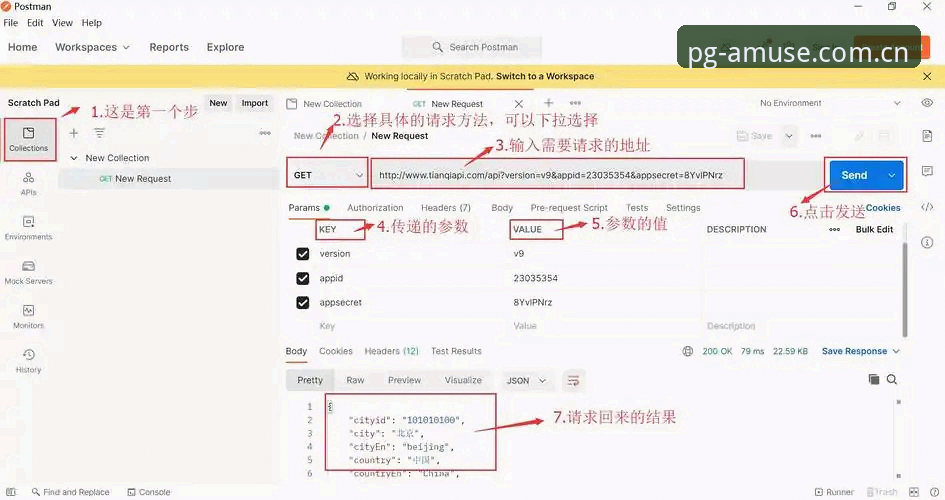Open the APIs sidebar panel
Image resolution: width=945 pixels, height=500 pixels.
[x=28, y=184]
